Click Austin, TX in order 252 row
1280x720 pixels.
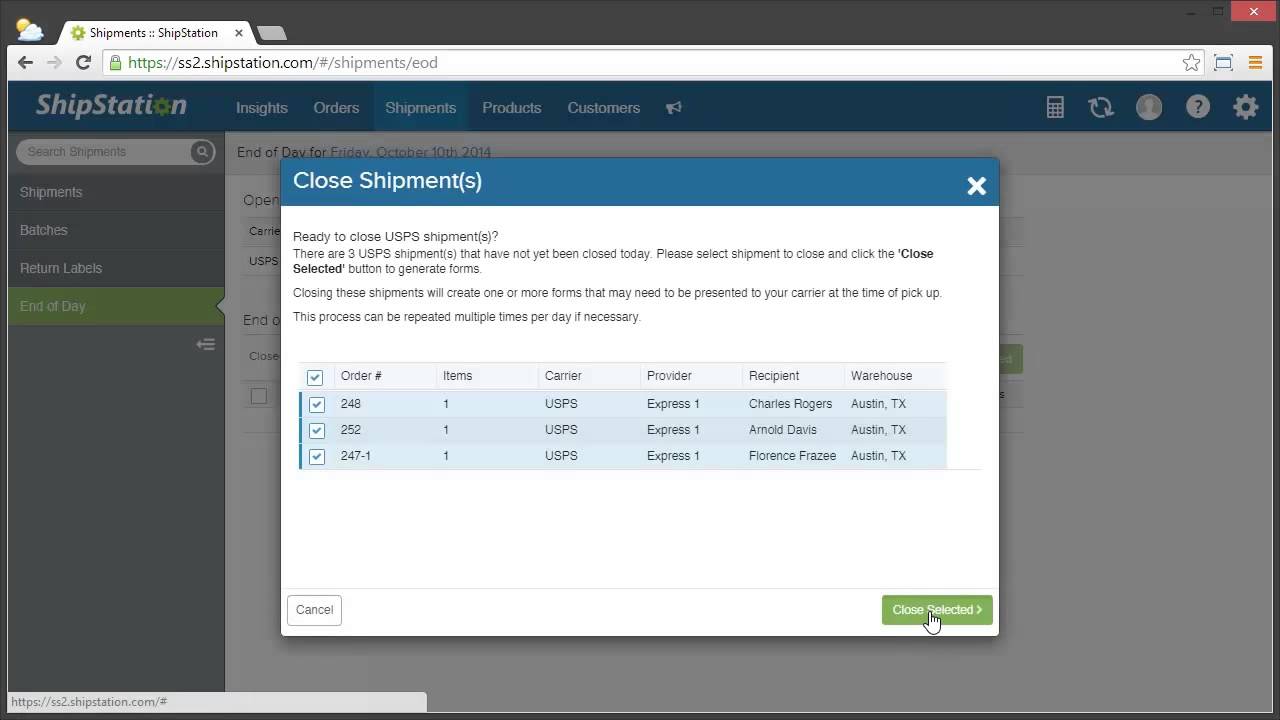[878, 430]
